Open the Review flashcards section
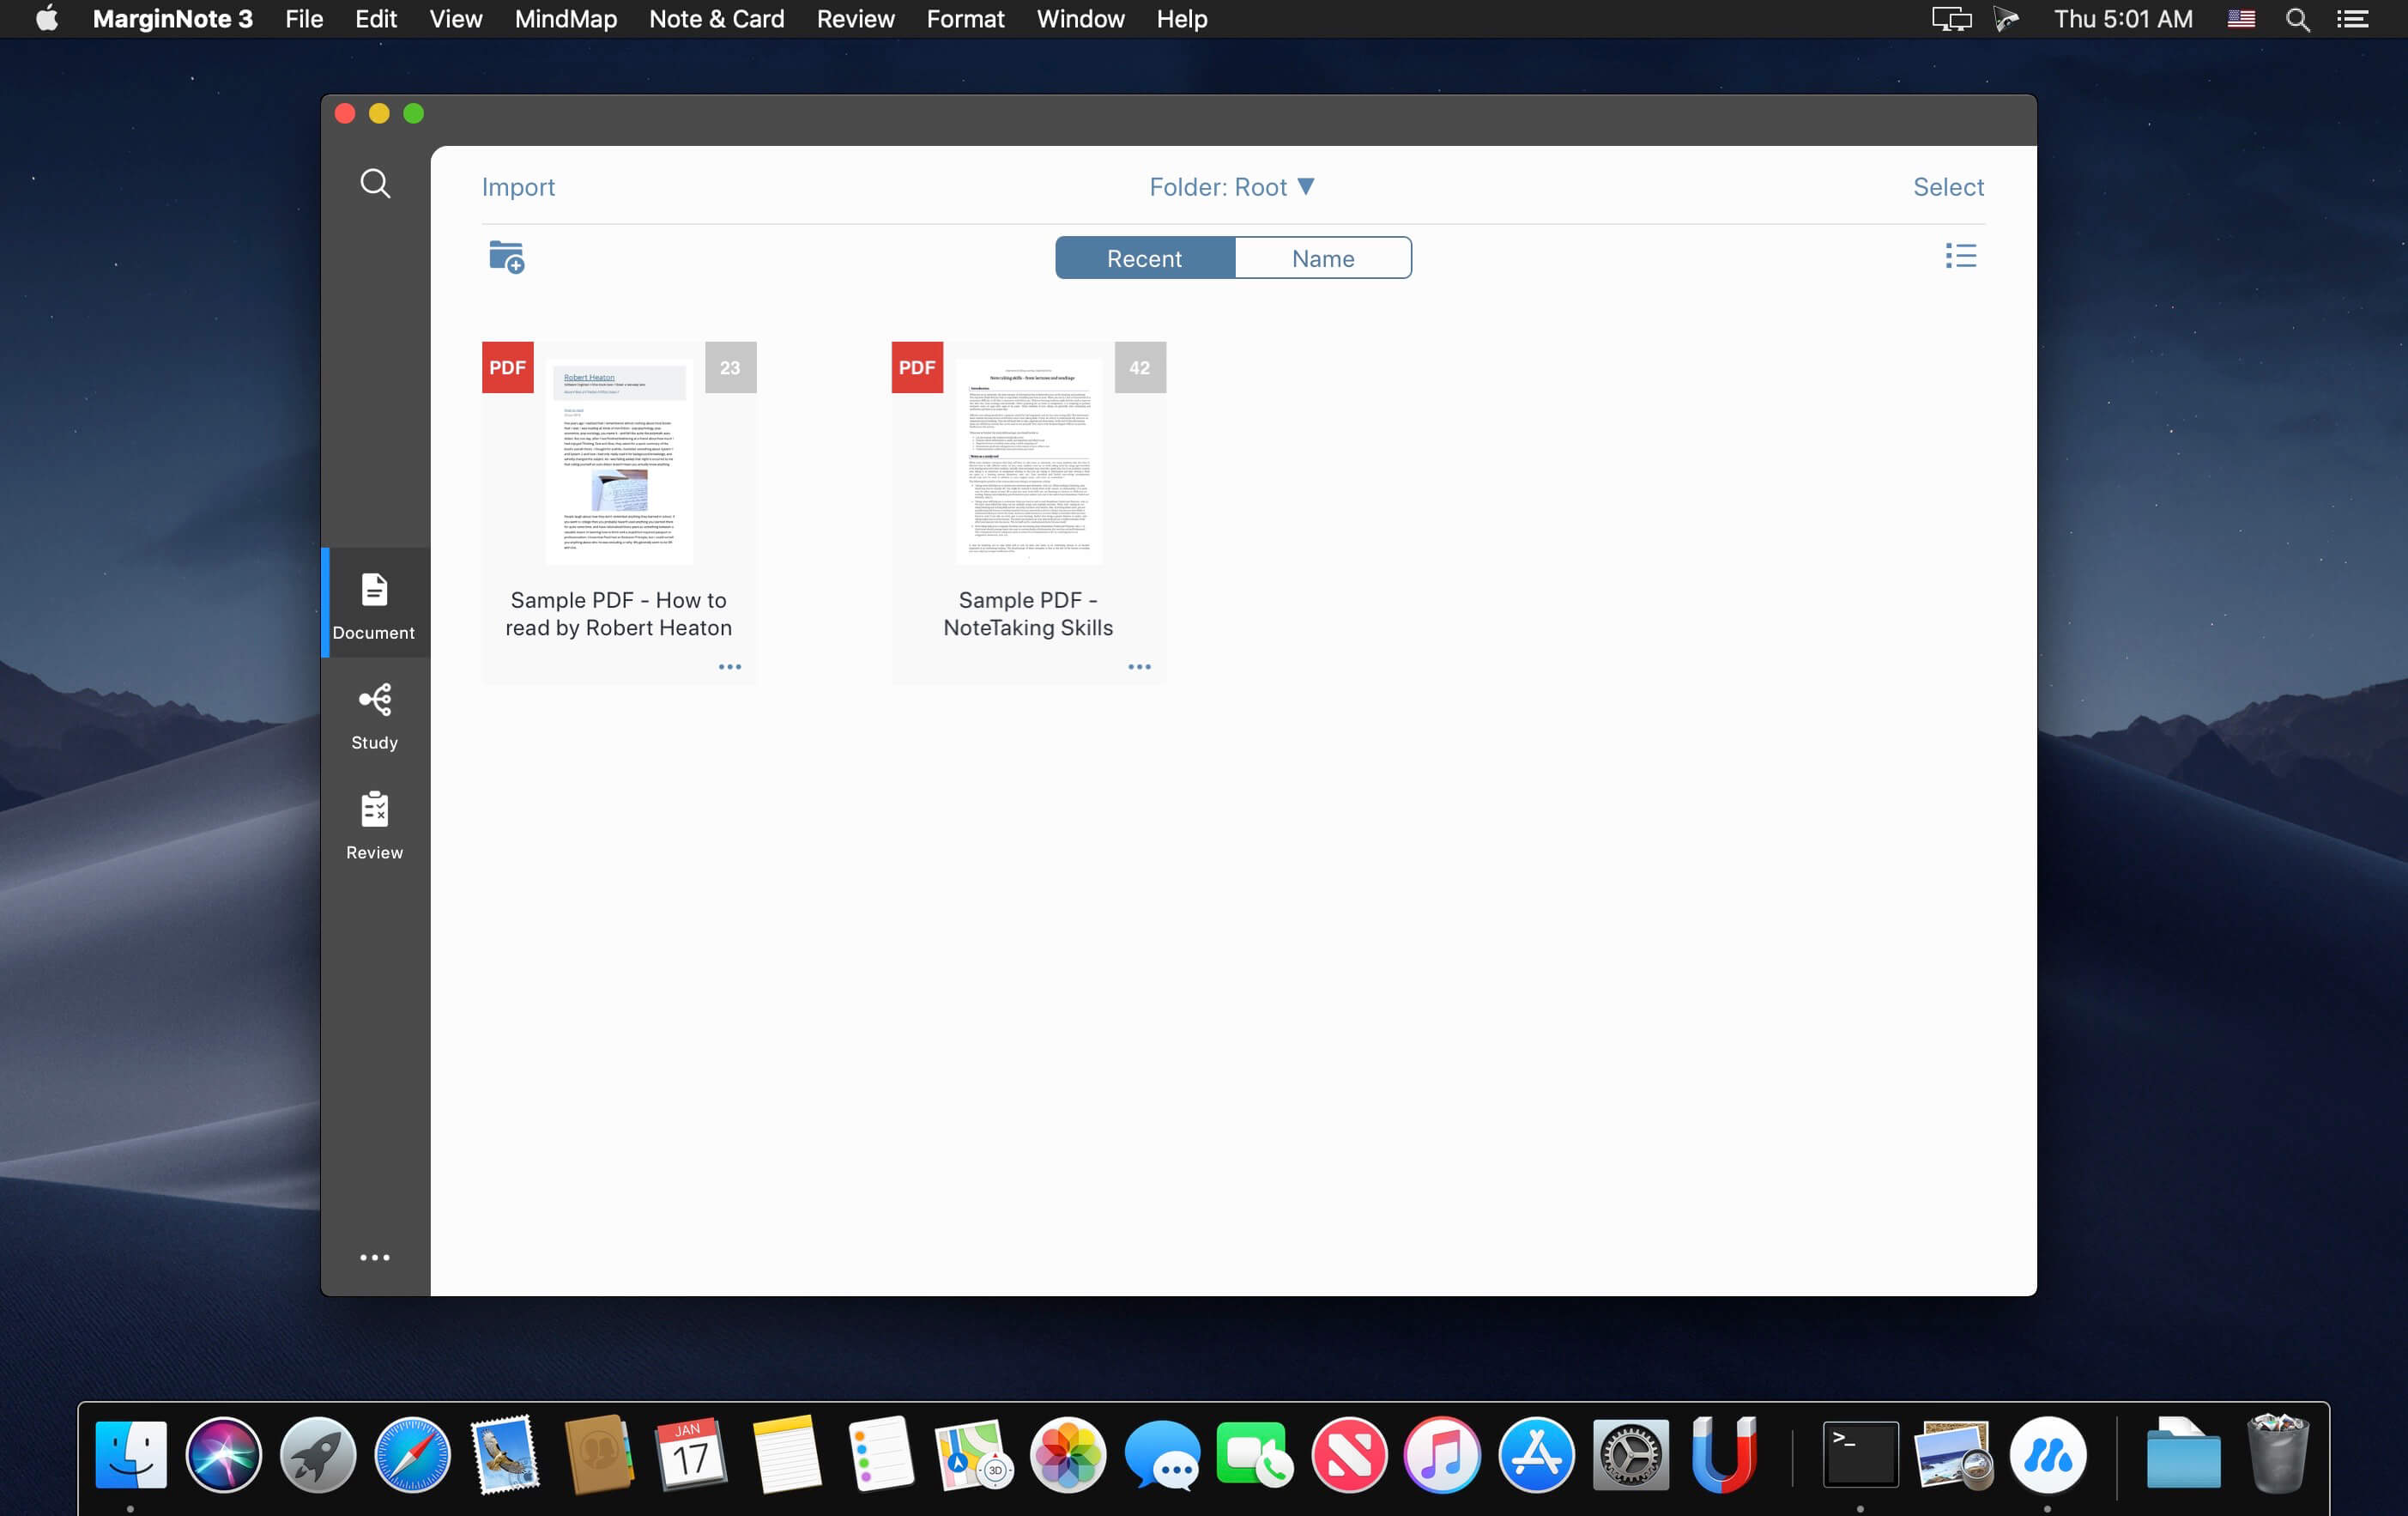 [375, 825]
